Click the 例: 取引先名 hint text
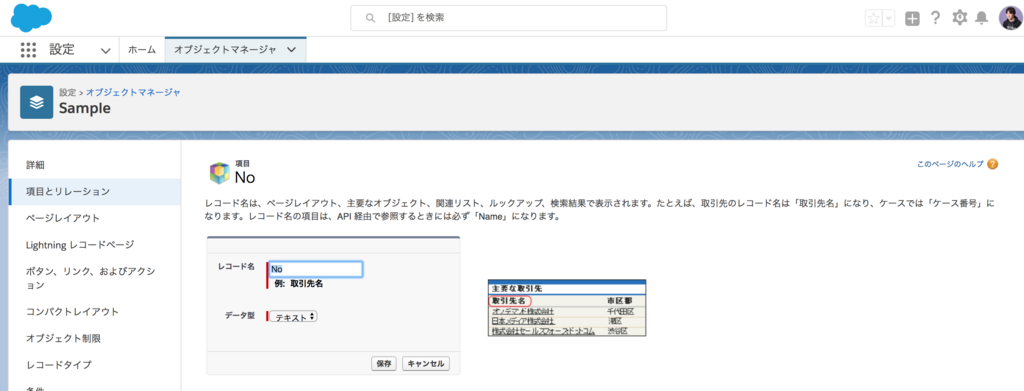1024x391 pixels. (x=299, y=284)
